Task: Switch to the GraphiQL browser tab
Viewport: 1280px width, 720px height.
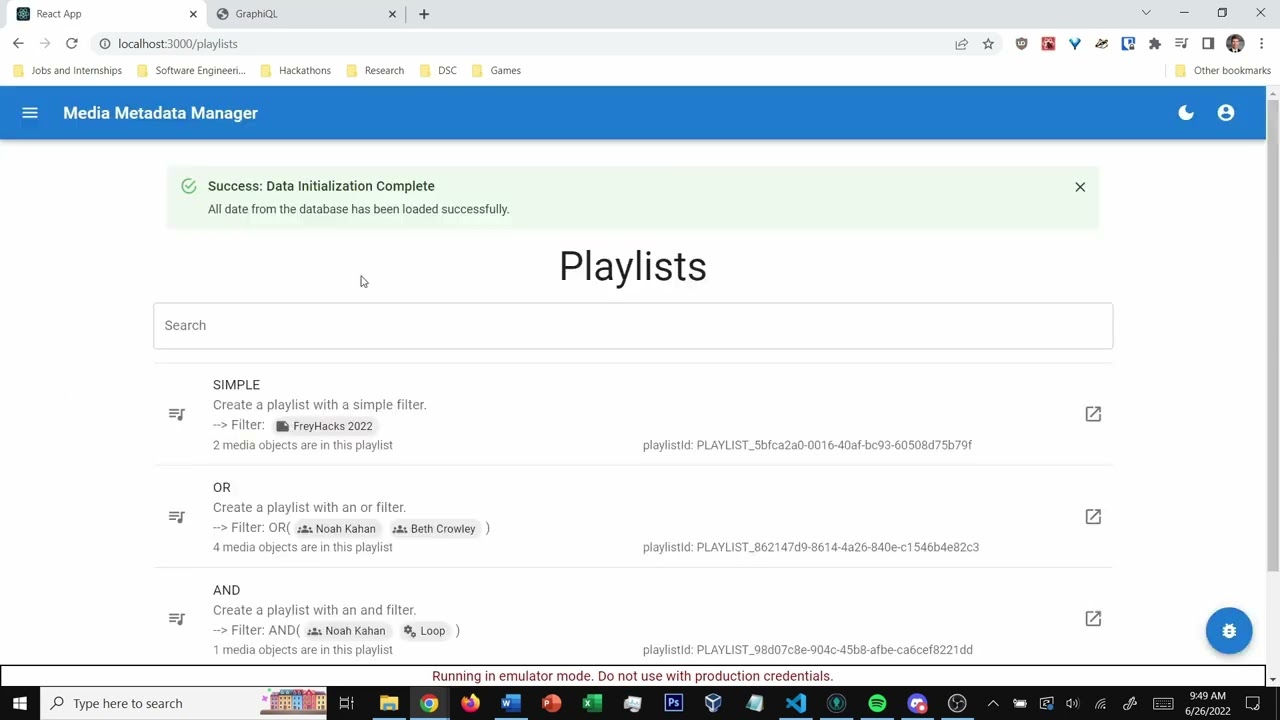Action: click(x=305, y=14)
